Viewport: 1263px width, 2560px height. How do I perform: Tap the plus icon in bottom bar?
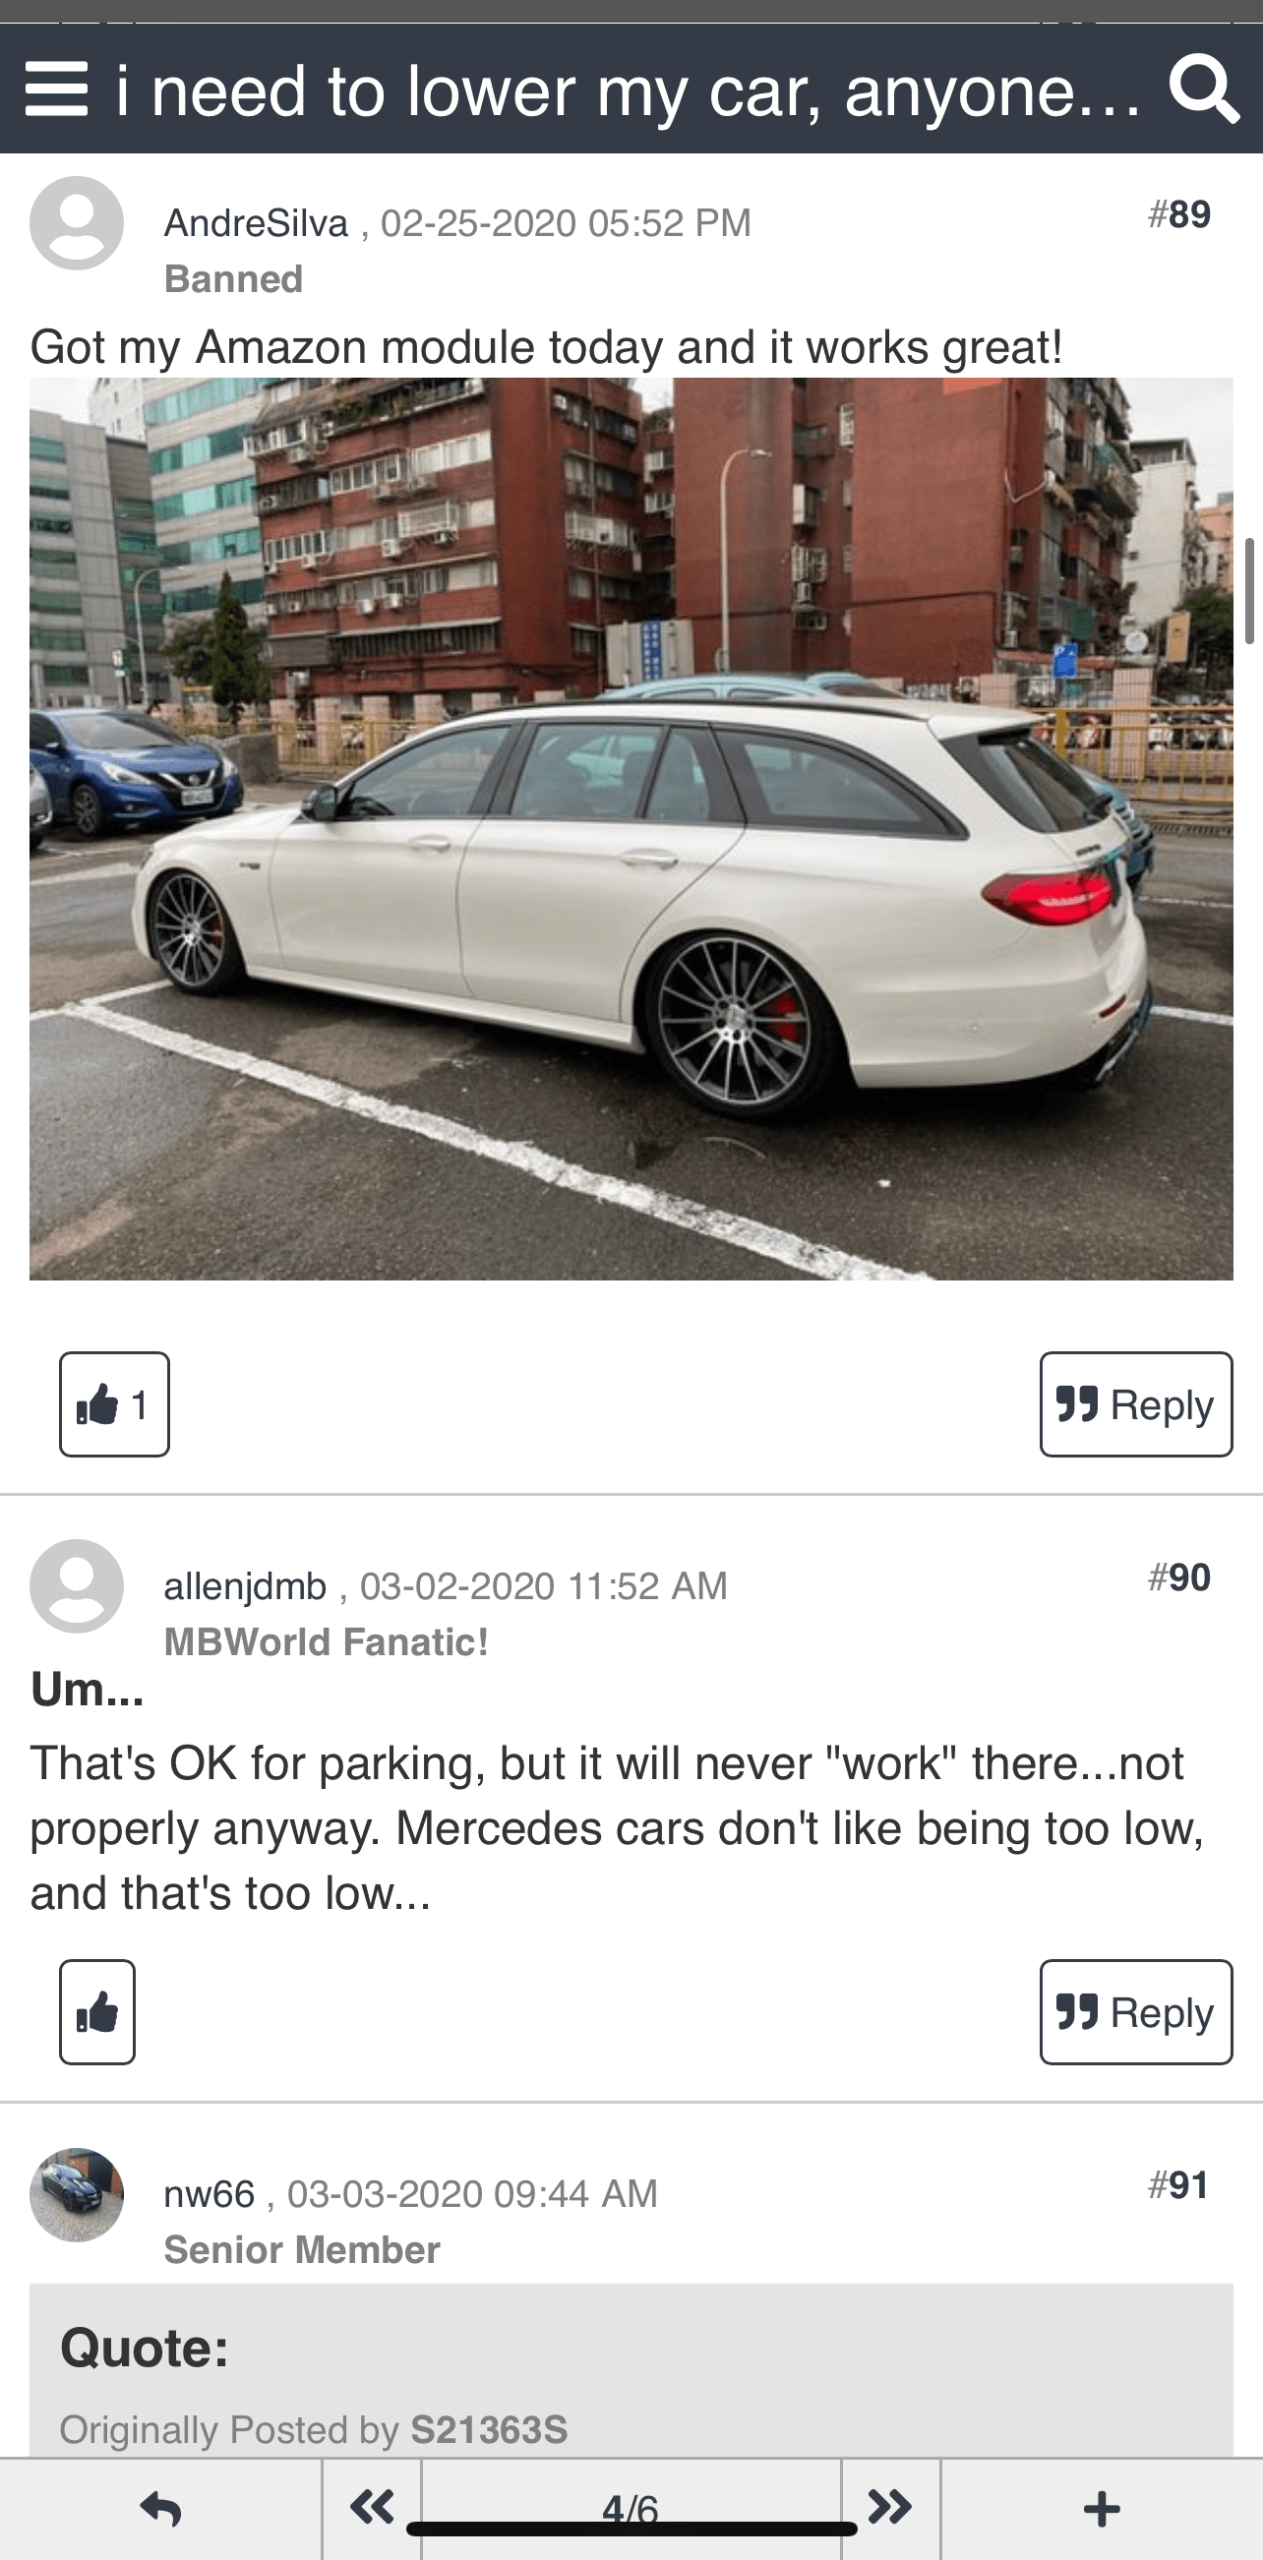point(1101,2509)
